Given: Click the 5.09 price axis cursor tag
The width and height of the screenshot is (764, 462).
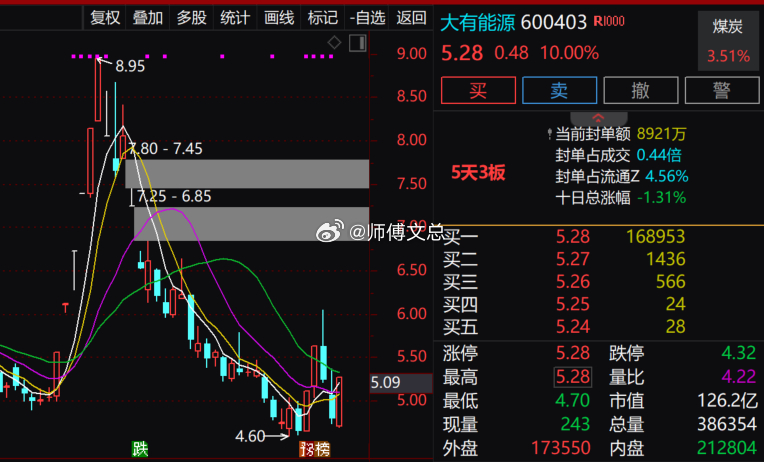Looking at the screenshot, I should click(401, 383).
